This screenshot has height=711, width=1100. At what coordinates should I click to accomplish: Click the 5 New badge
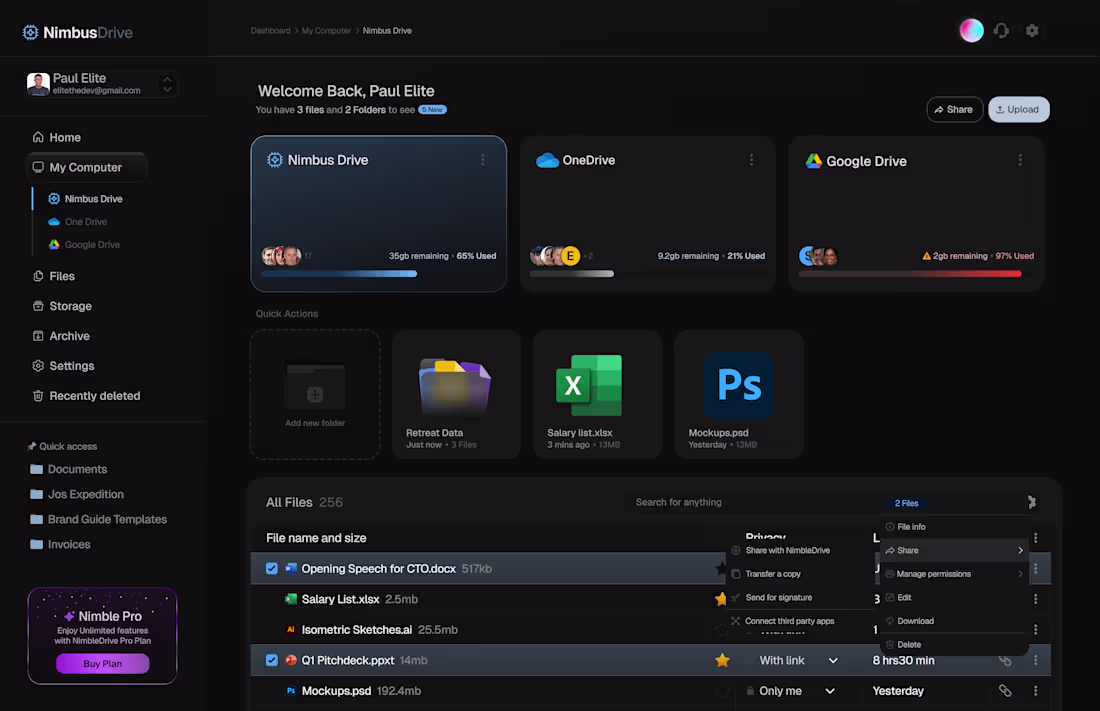tap(432, 109)
